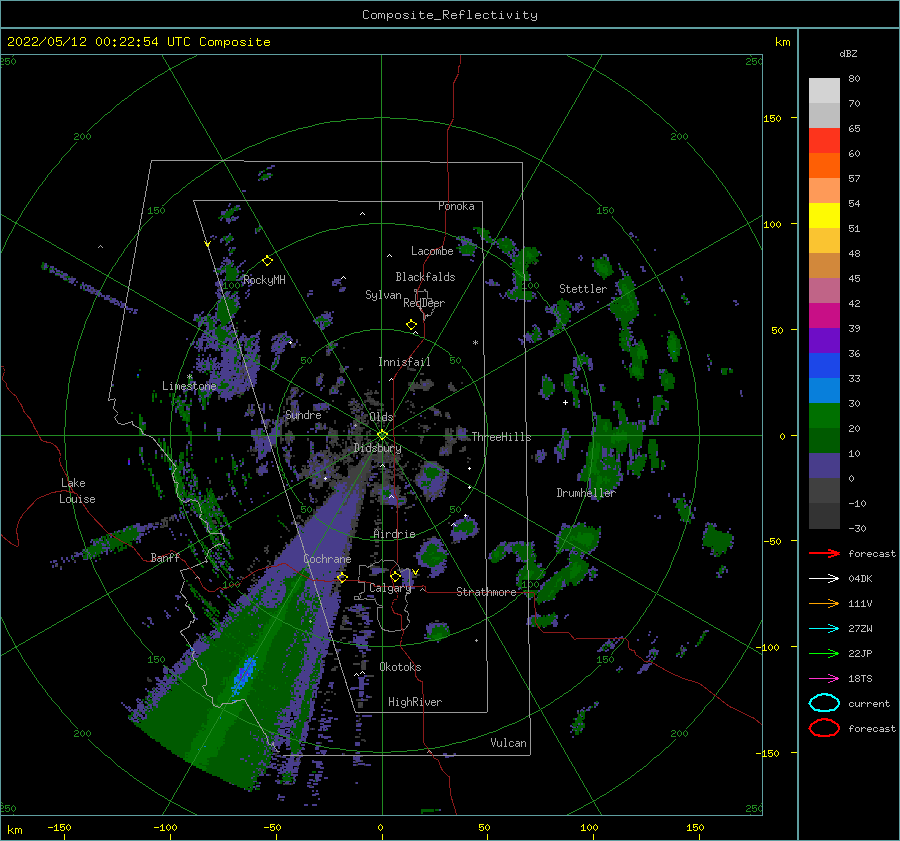900x841 pixels.
Task: Click the Vulcan city label
Action: click(x=509, y=743)
